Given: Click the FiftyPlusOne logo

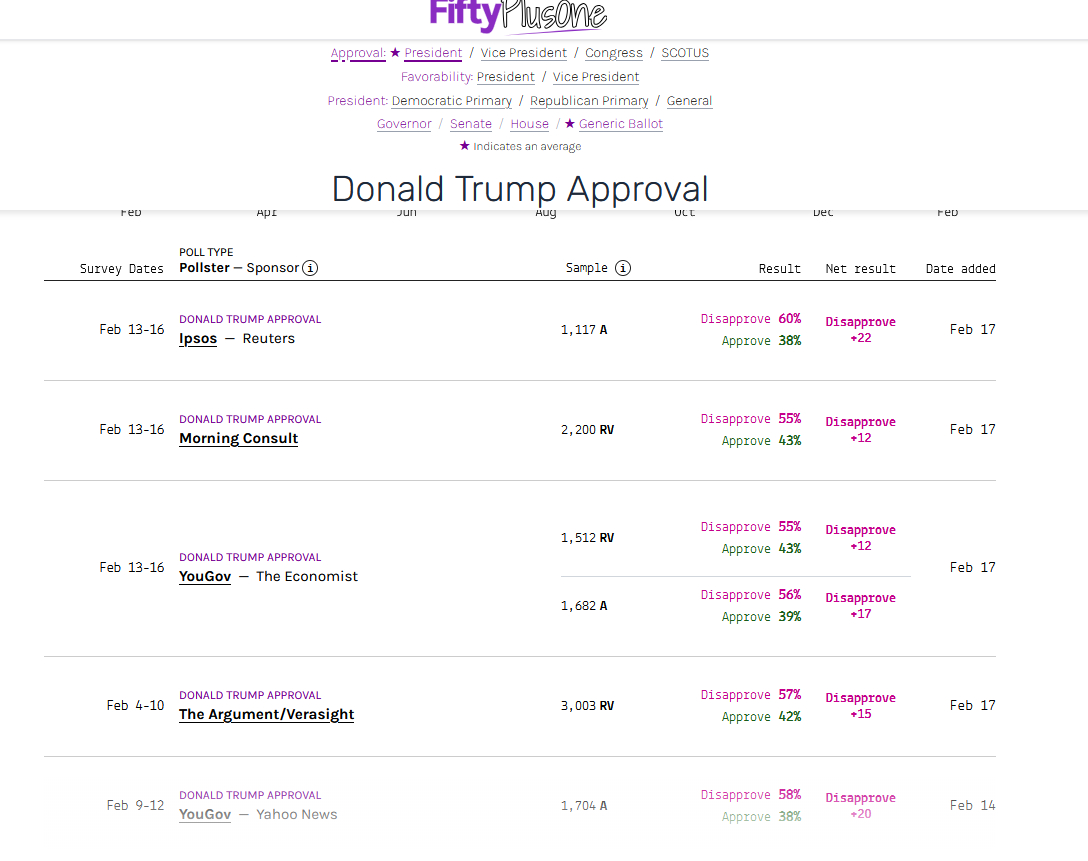Looking at the screenshot, I should [517, 15].
